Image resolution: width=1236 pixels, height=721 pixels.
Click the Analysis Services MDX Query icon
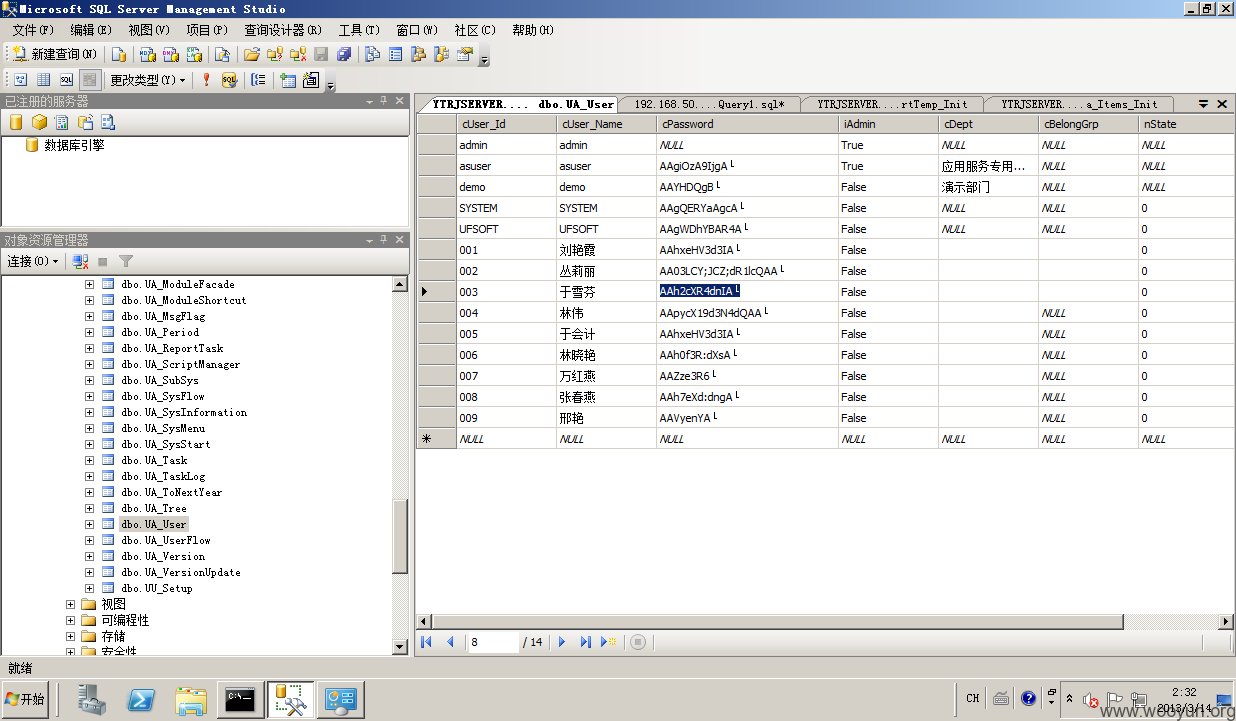(x=147, y=54)
